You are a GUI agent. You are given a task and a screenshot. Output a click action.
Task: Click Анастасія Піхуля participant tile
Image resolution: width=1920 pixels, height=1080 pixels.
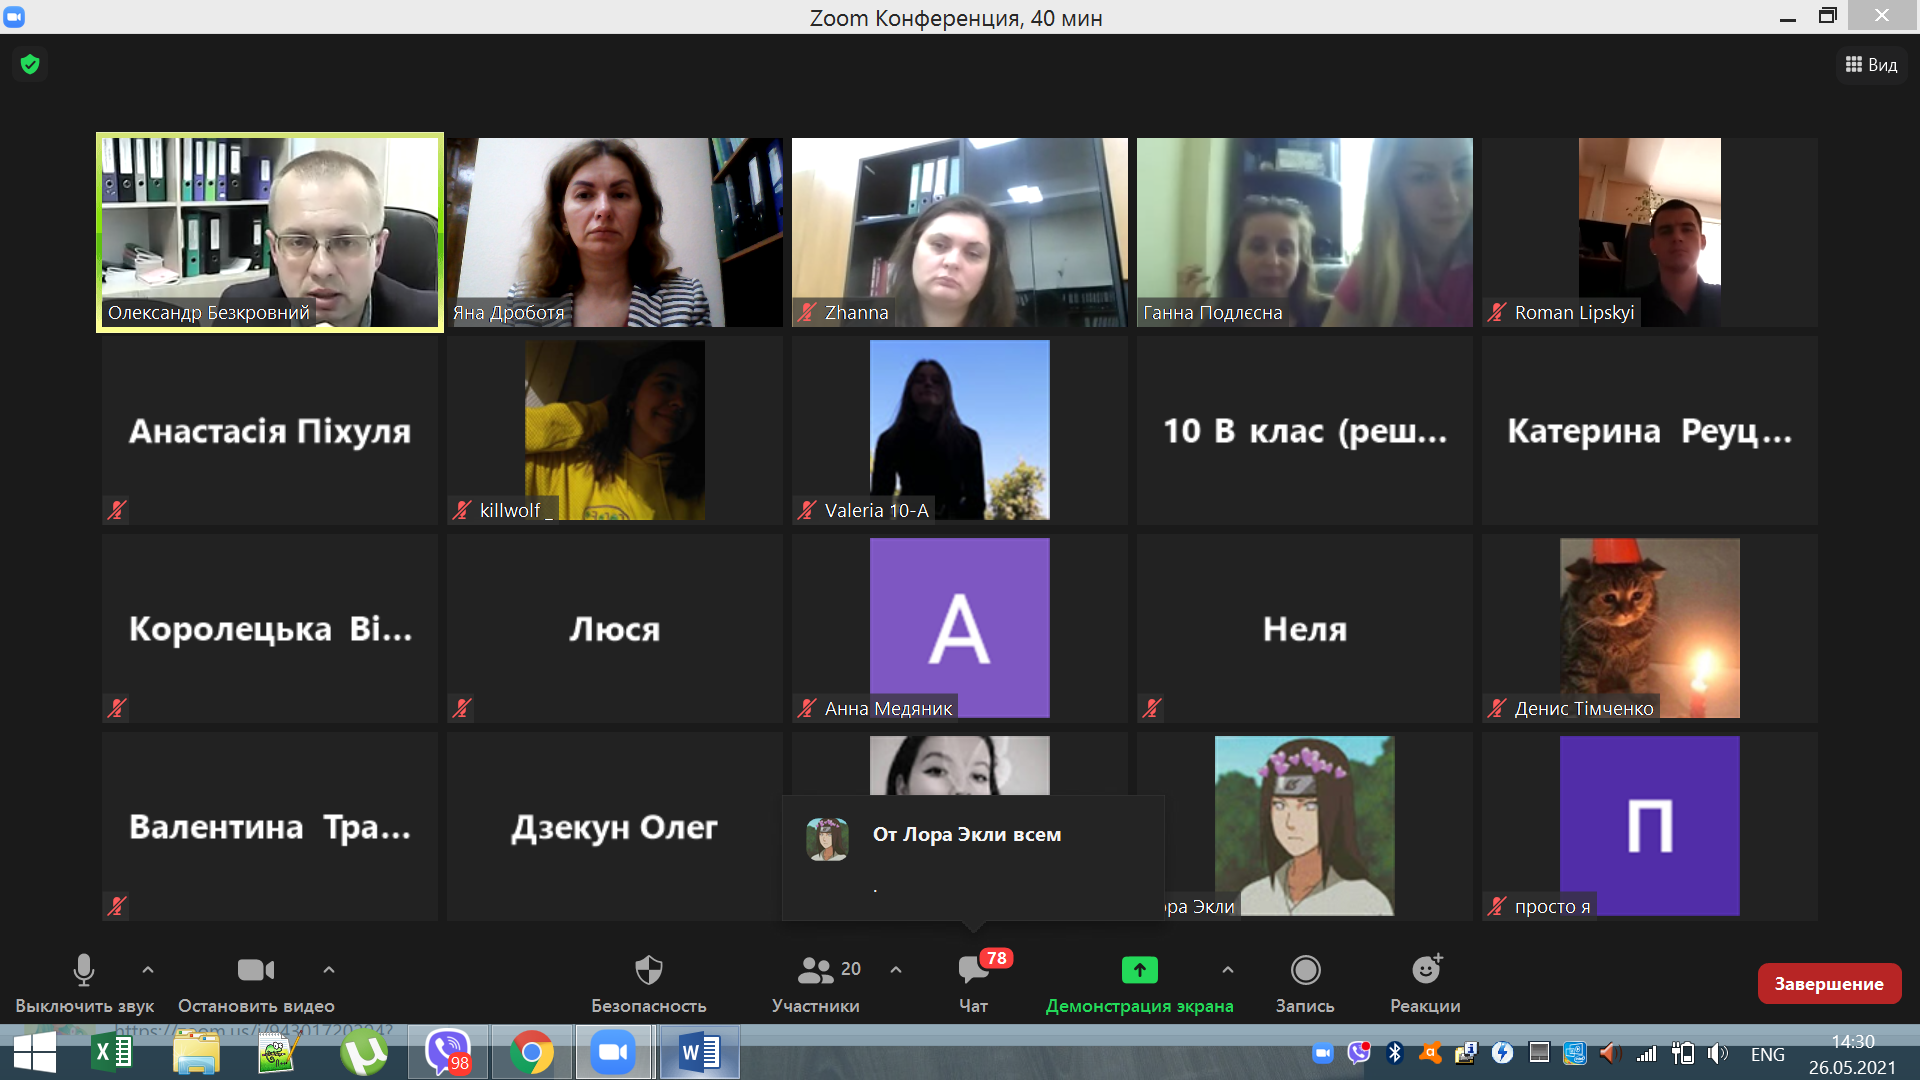[270, 430]
